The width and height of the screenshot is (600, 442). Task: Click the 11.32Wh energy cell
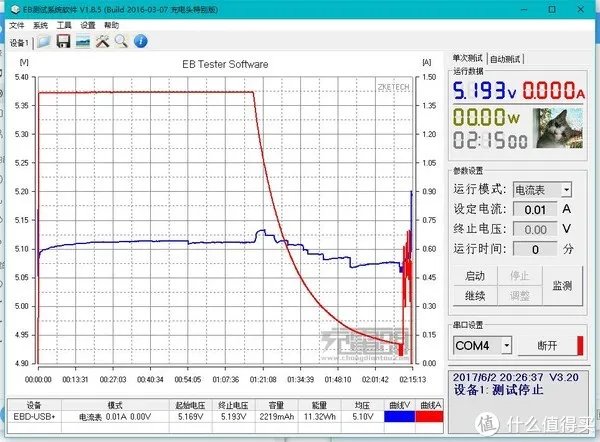320,416
